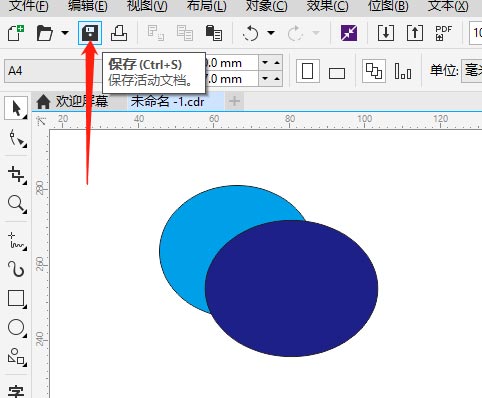Click the Publish to PDF icon

[444, 33]
